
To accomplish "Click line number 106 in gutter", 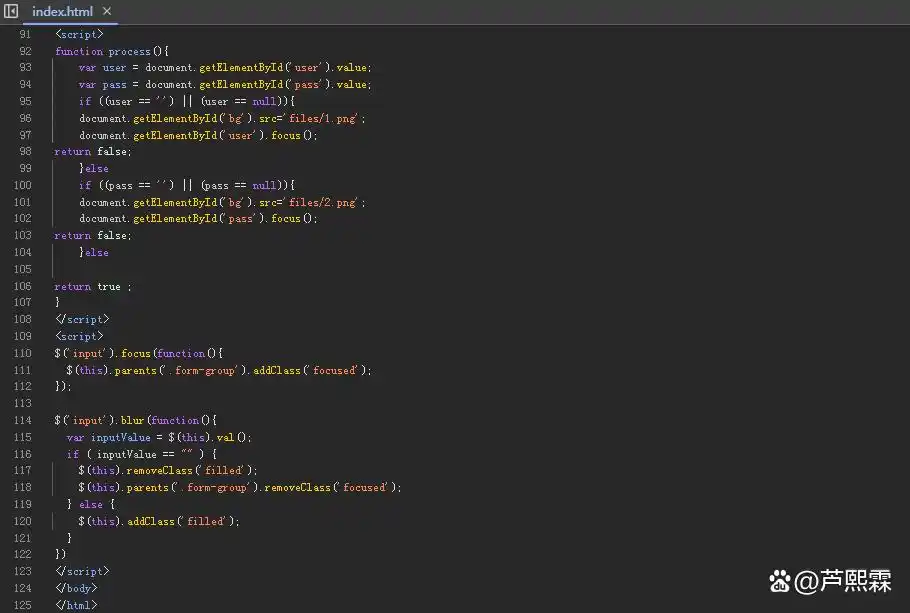I will [23, 286].
